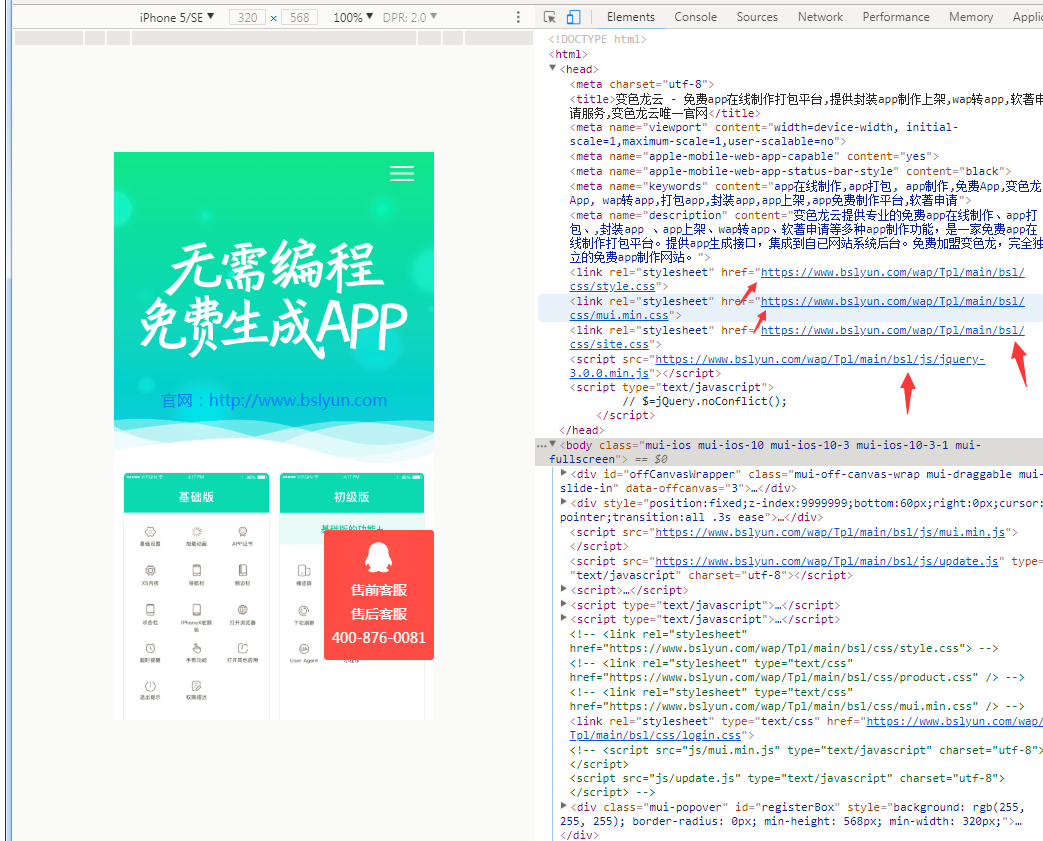Screen dimensions: 1043x841
Task: Open the js/mui.min.js script link
Action: pos(830,532)
